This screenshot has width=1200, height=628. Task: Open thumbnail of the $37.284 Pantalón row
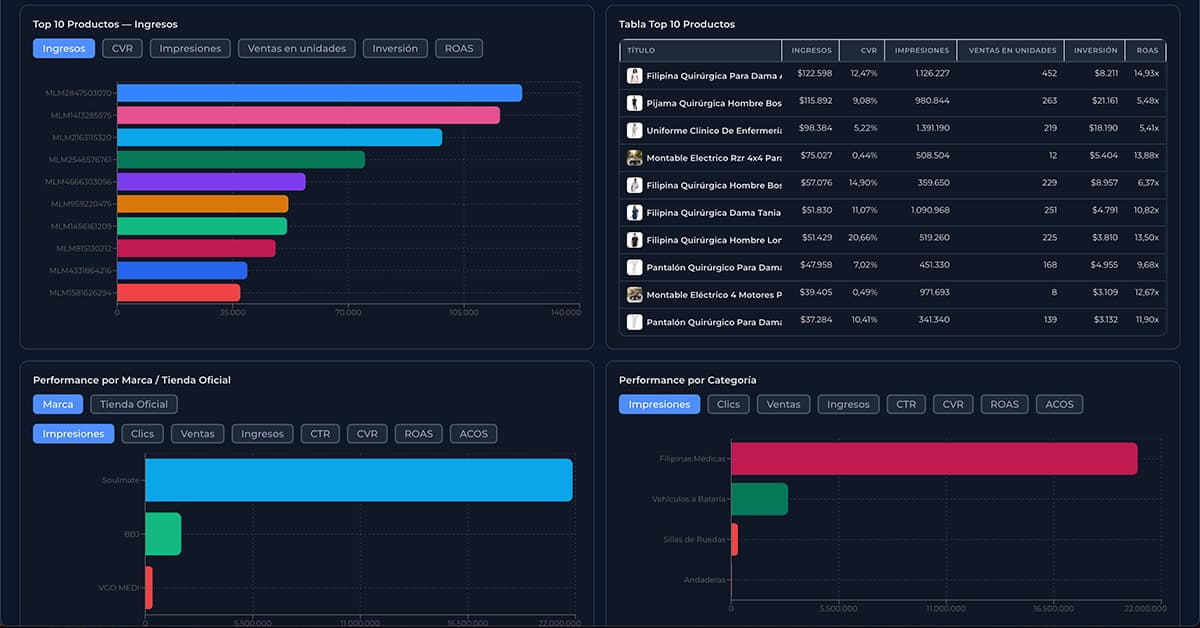pos(634,322)
